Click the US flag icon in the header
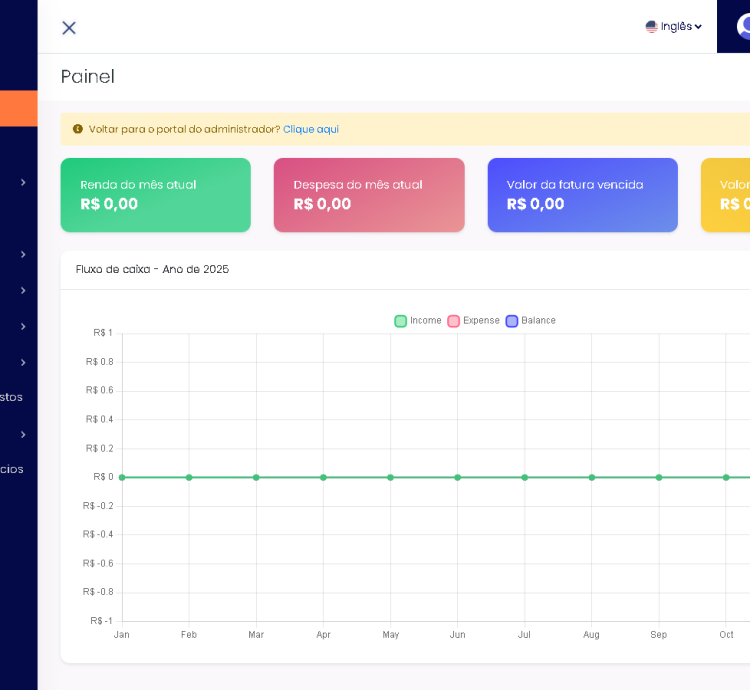This screenshot has height=690, width=750. 651,27
